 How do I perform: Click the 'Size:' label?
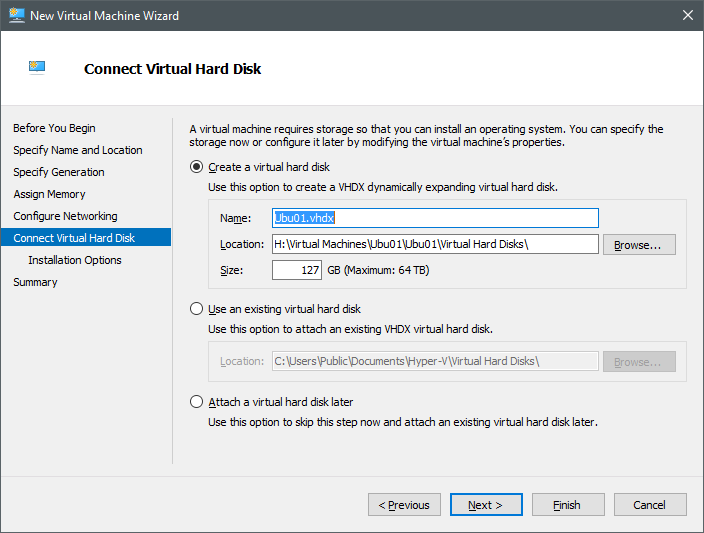tap(231, 270)
